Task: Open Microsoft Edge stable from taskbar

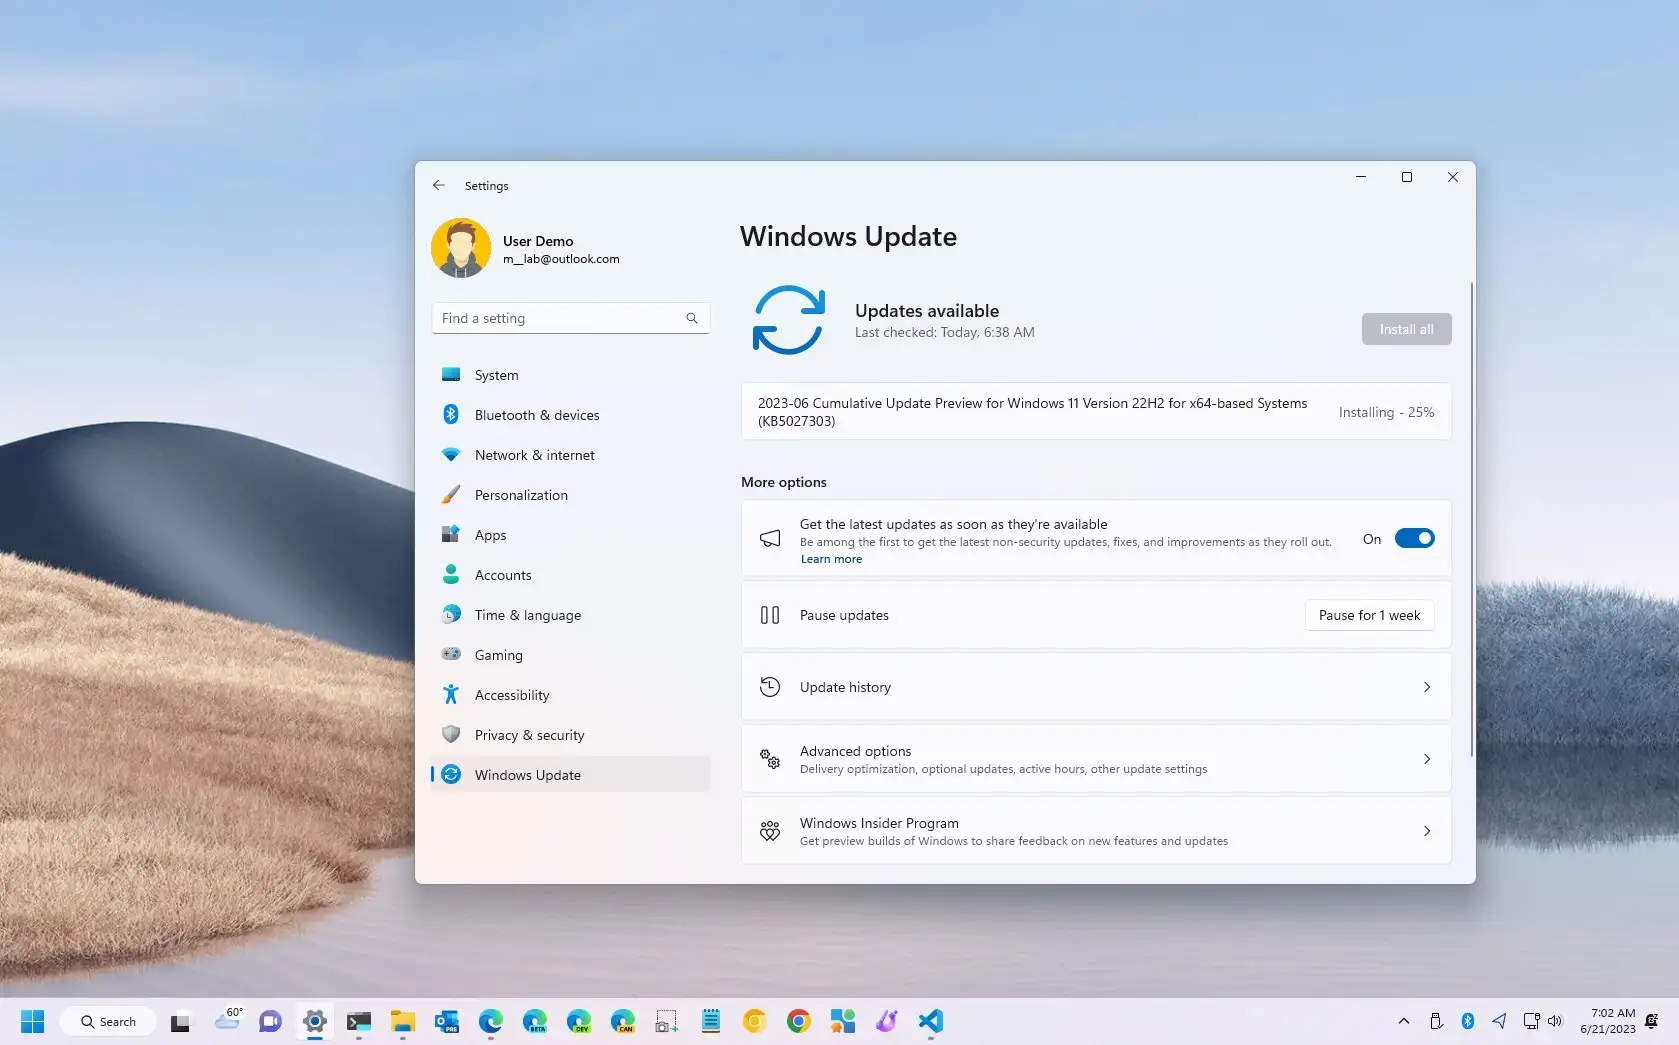Action: click(x=491, y=1021)
